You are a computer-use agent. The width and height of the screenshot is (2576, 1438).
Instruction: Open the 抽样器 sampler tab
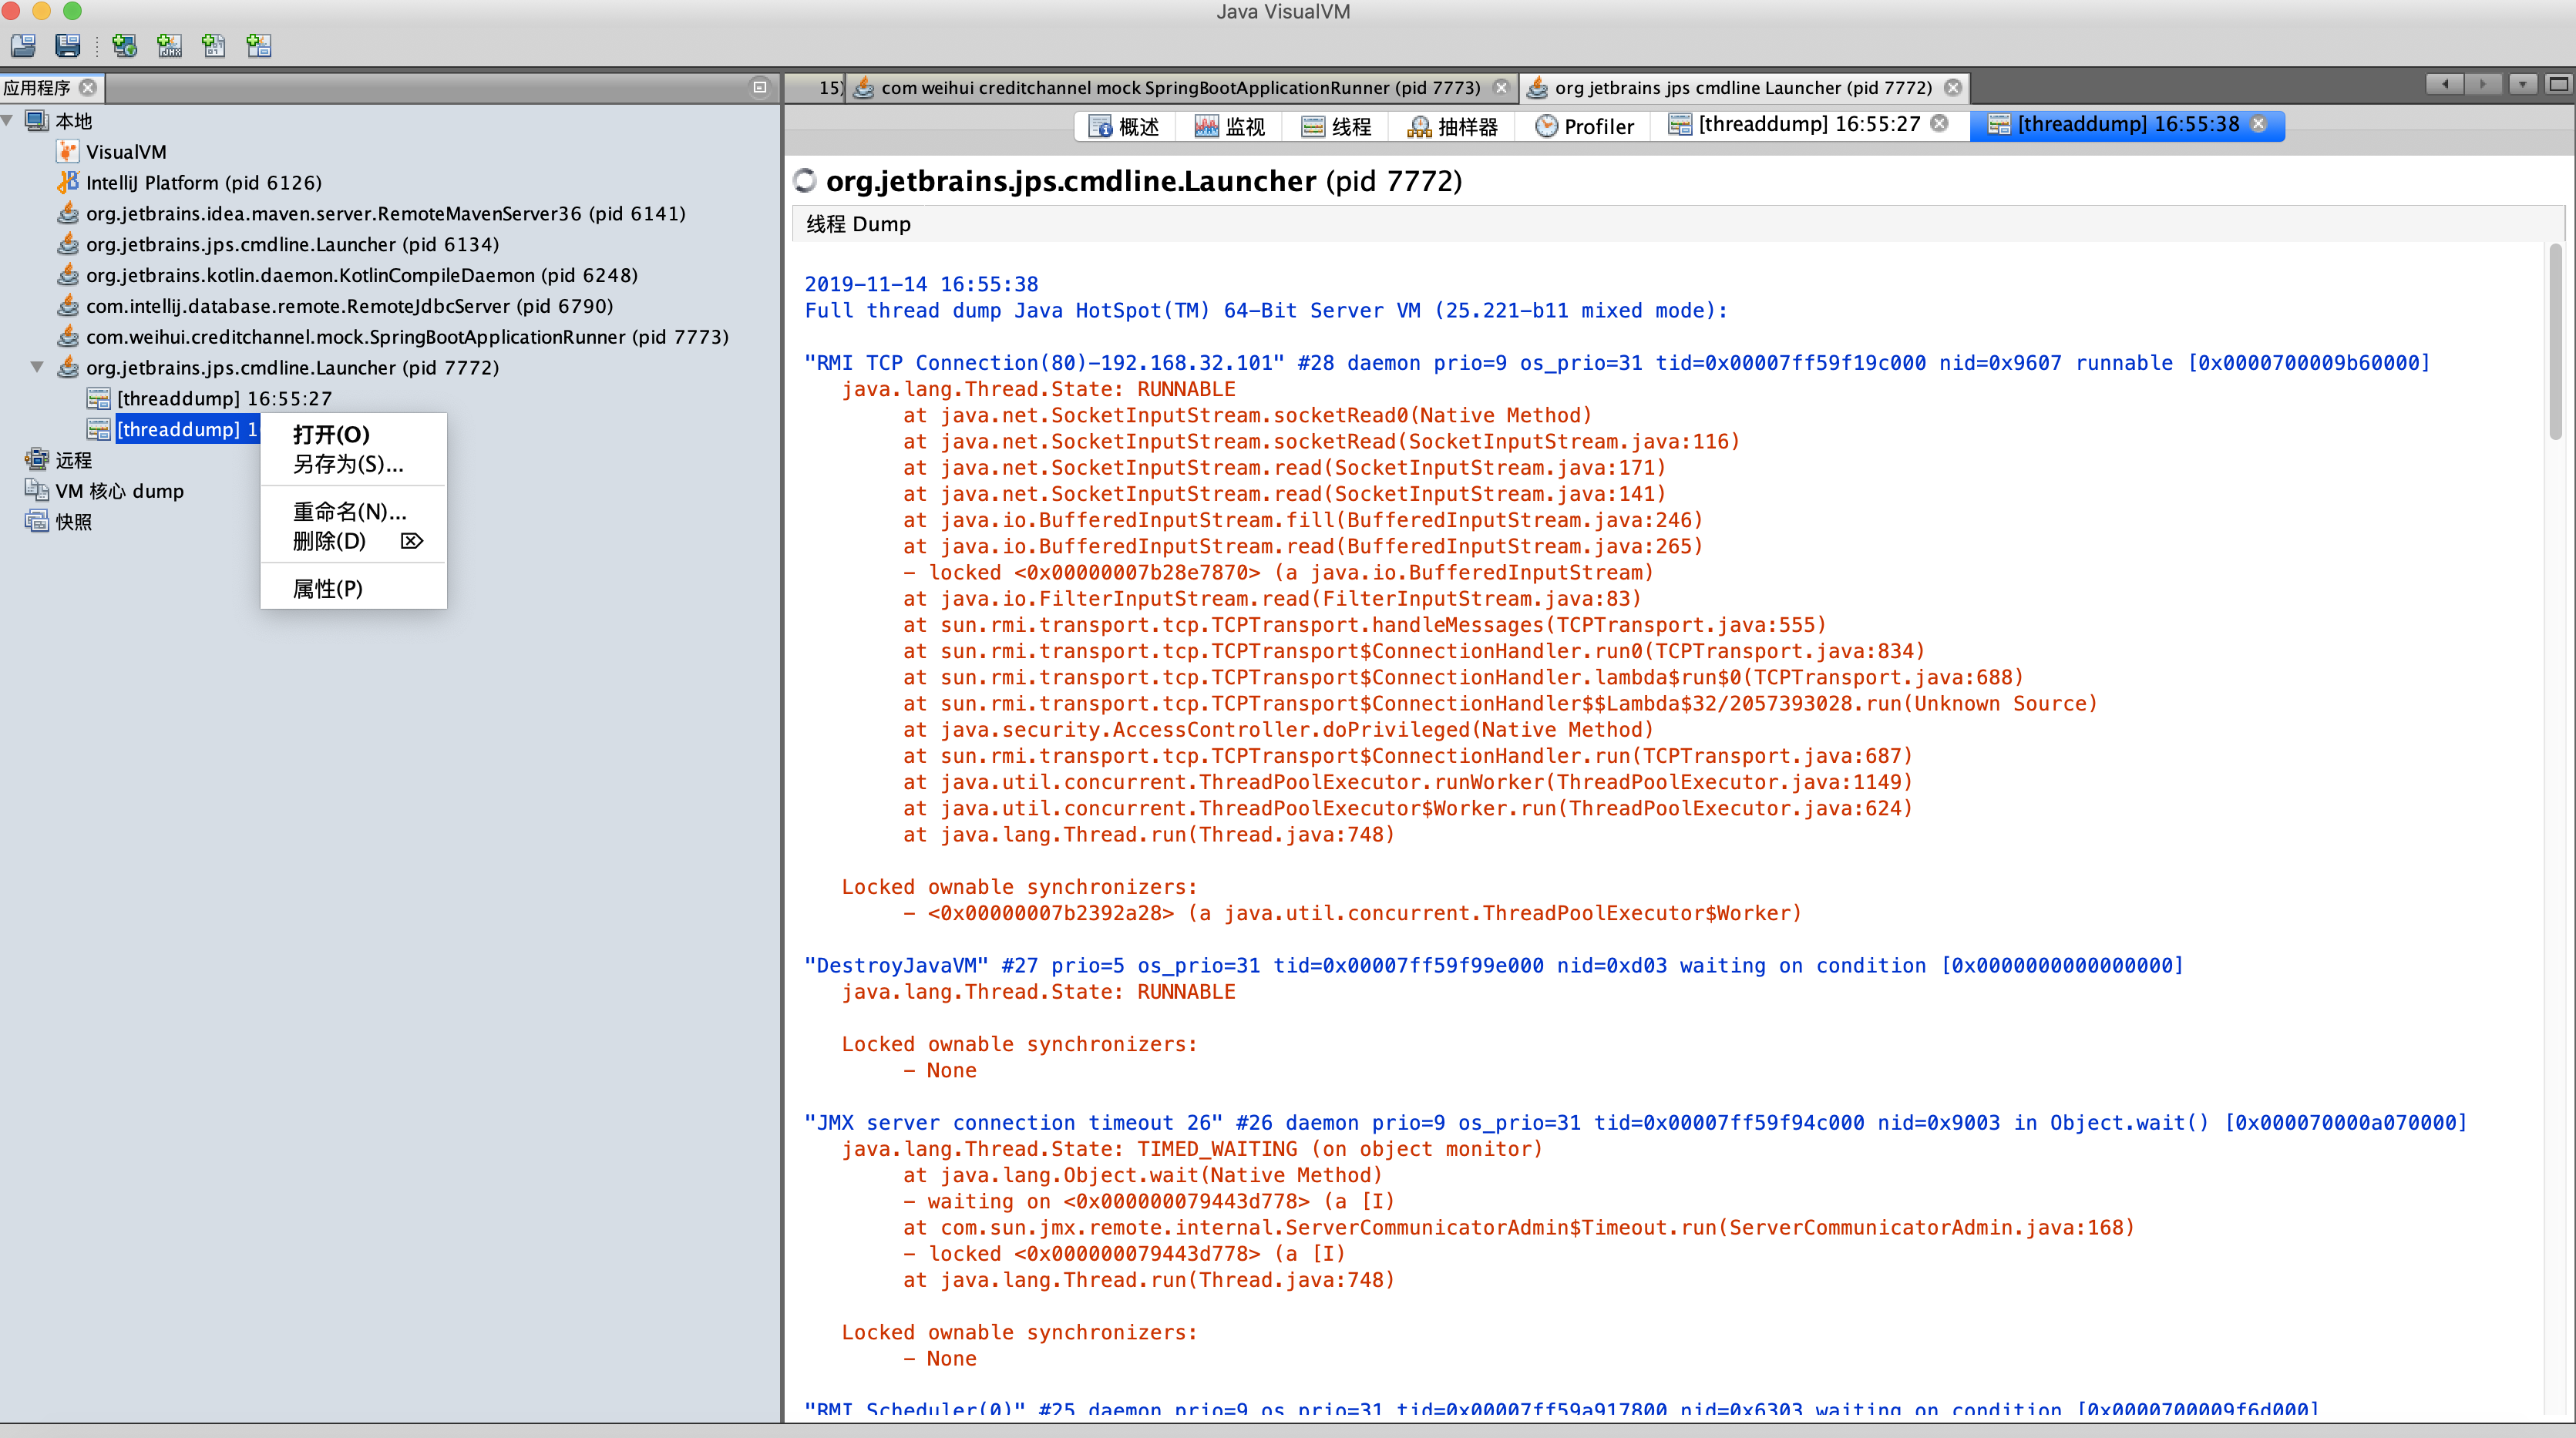click(1453, 126)
